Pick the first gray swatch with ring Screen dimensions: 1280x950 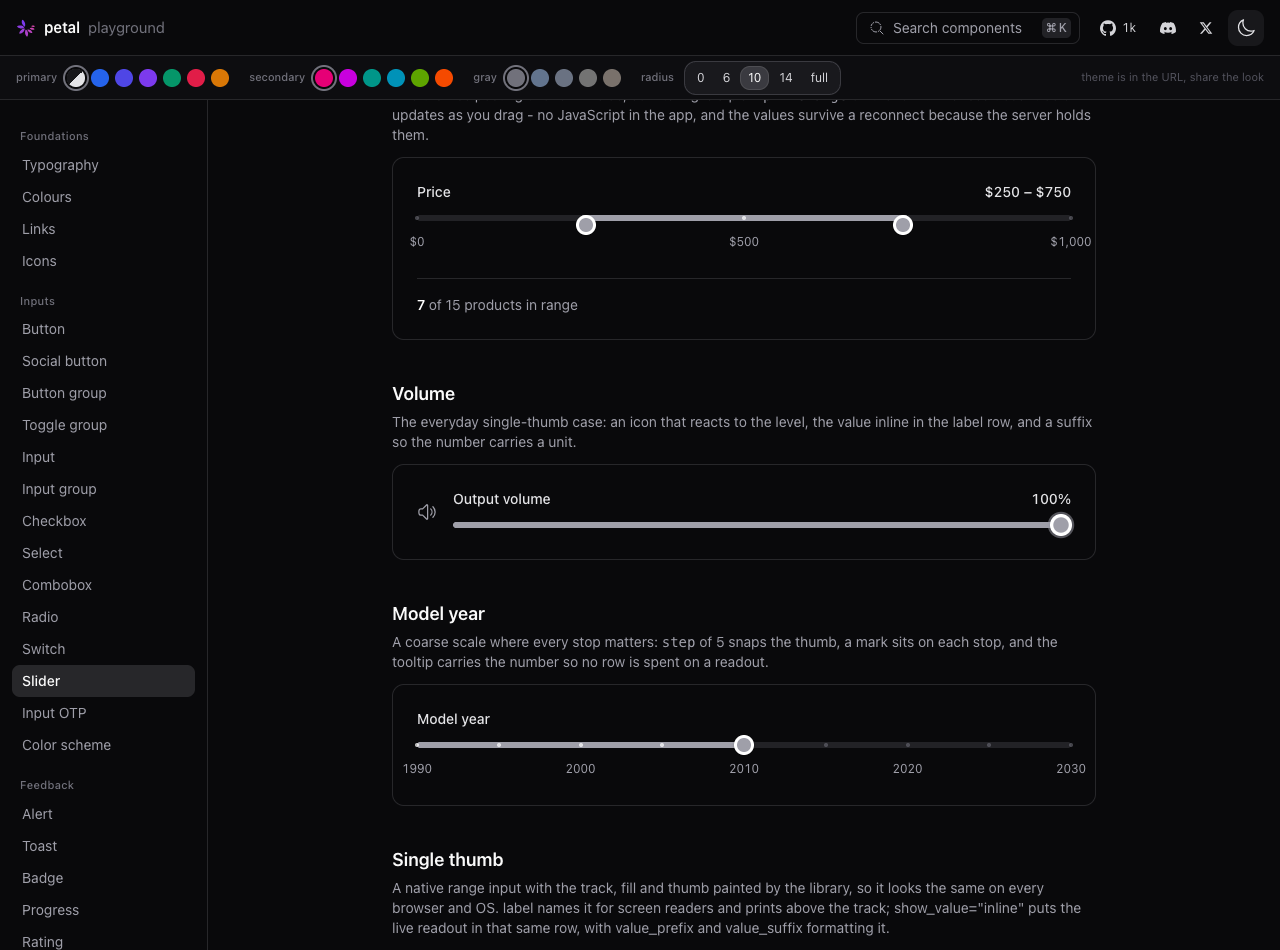coord(516,78)
